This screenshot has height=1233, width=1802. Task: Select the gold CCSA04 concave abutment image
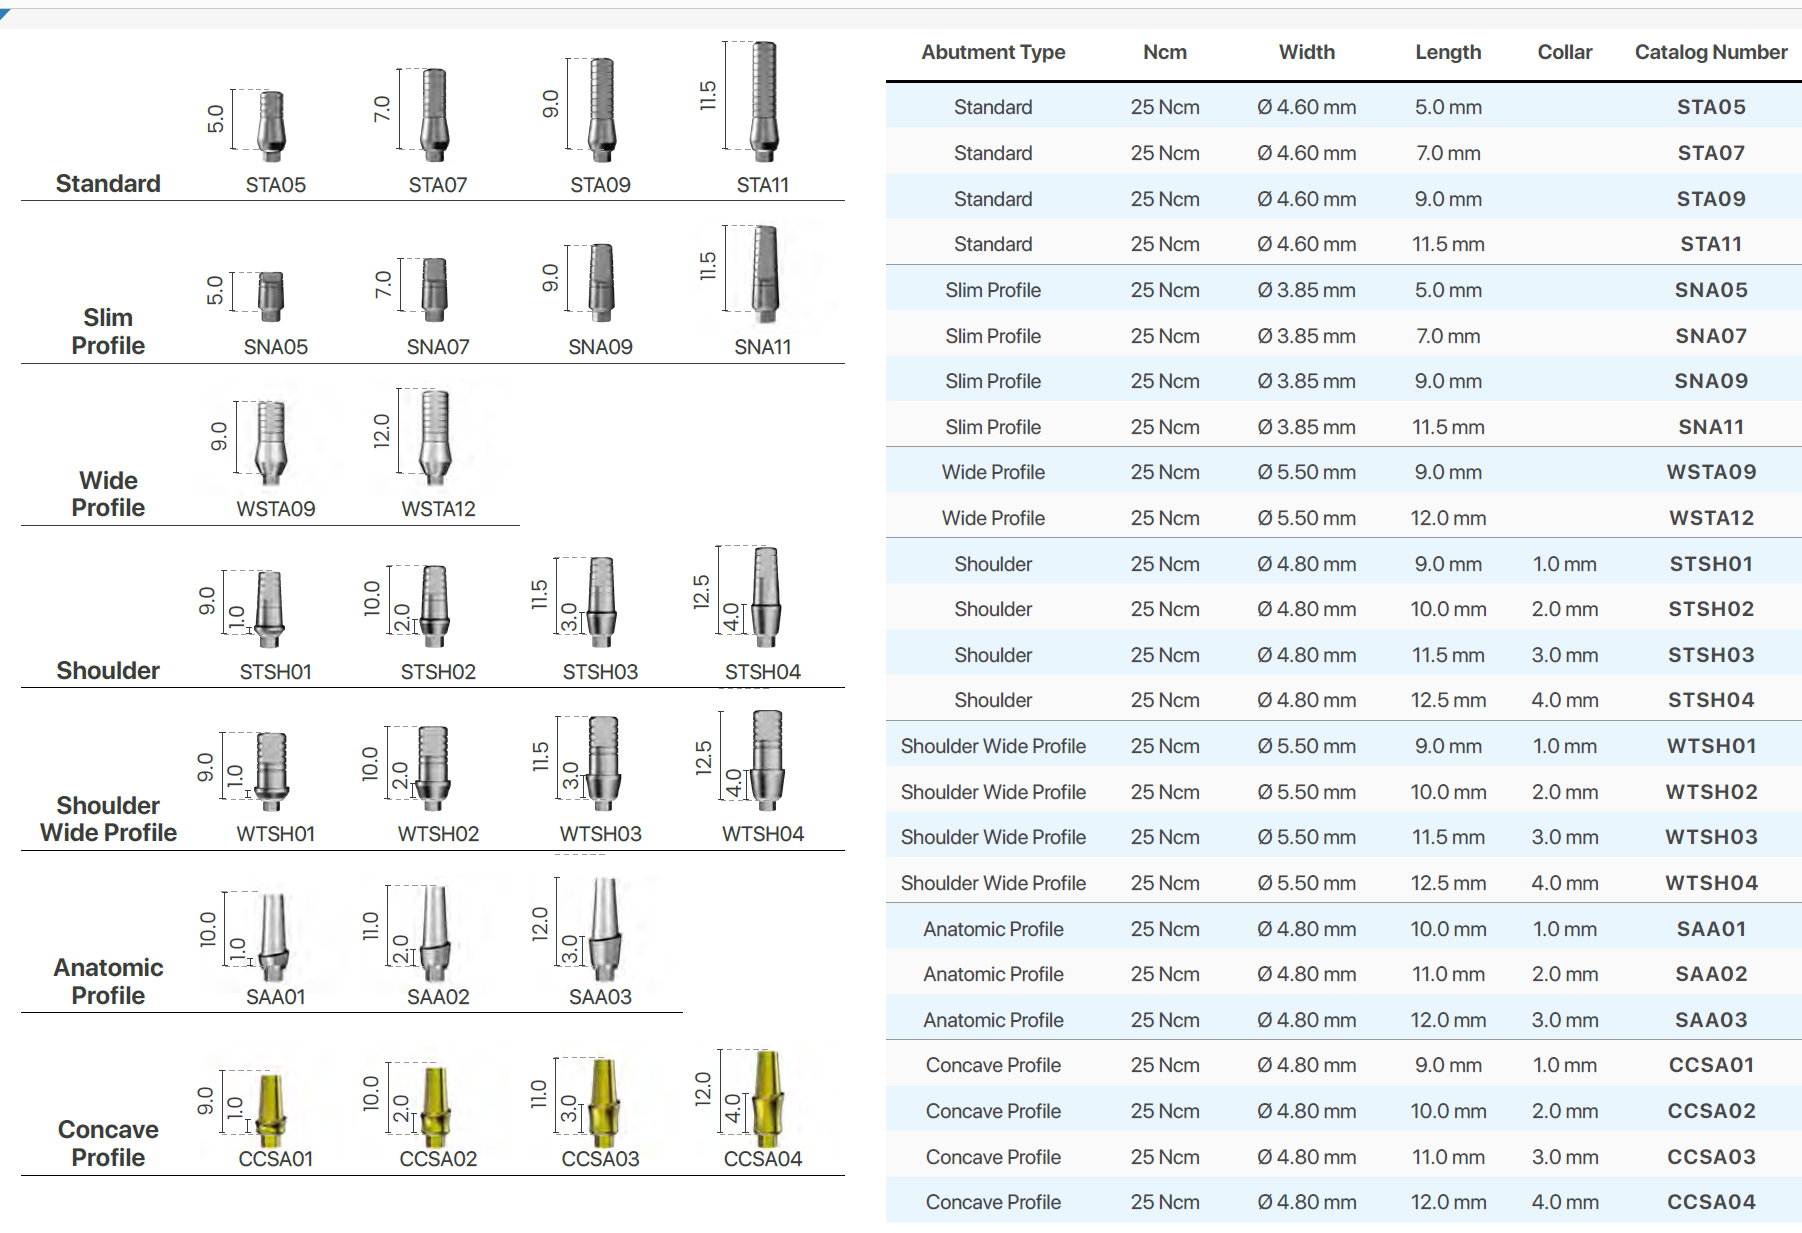[x=766, y=1098]
